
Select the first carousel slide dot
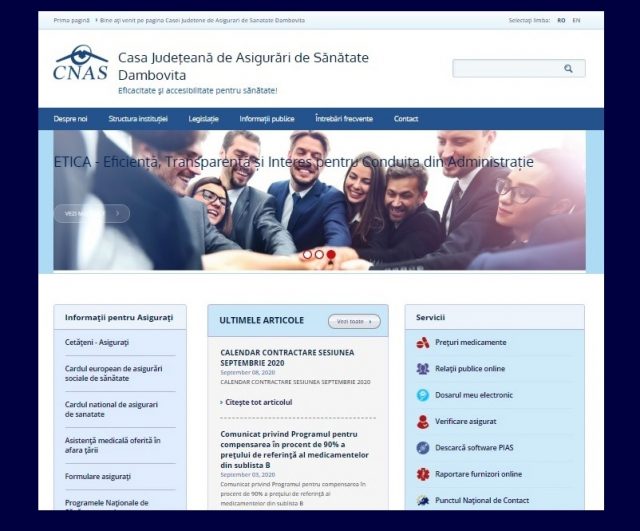pos(307,255)
